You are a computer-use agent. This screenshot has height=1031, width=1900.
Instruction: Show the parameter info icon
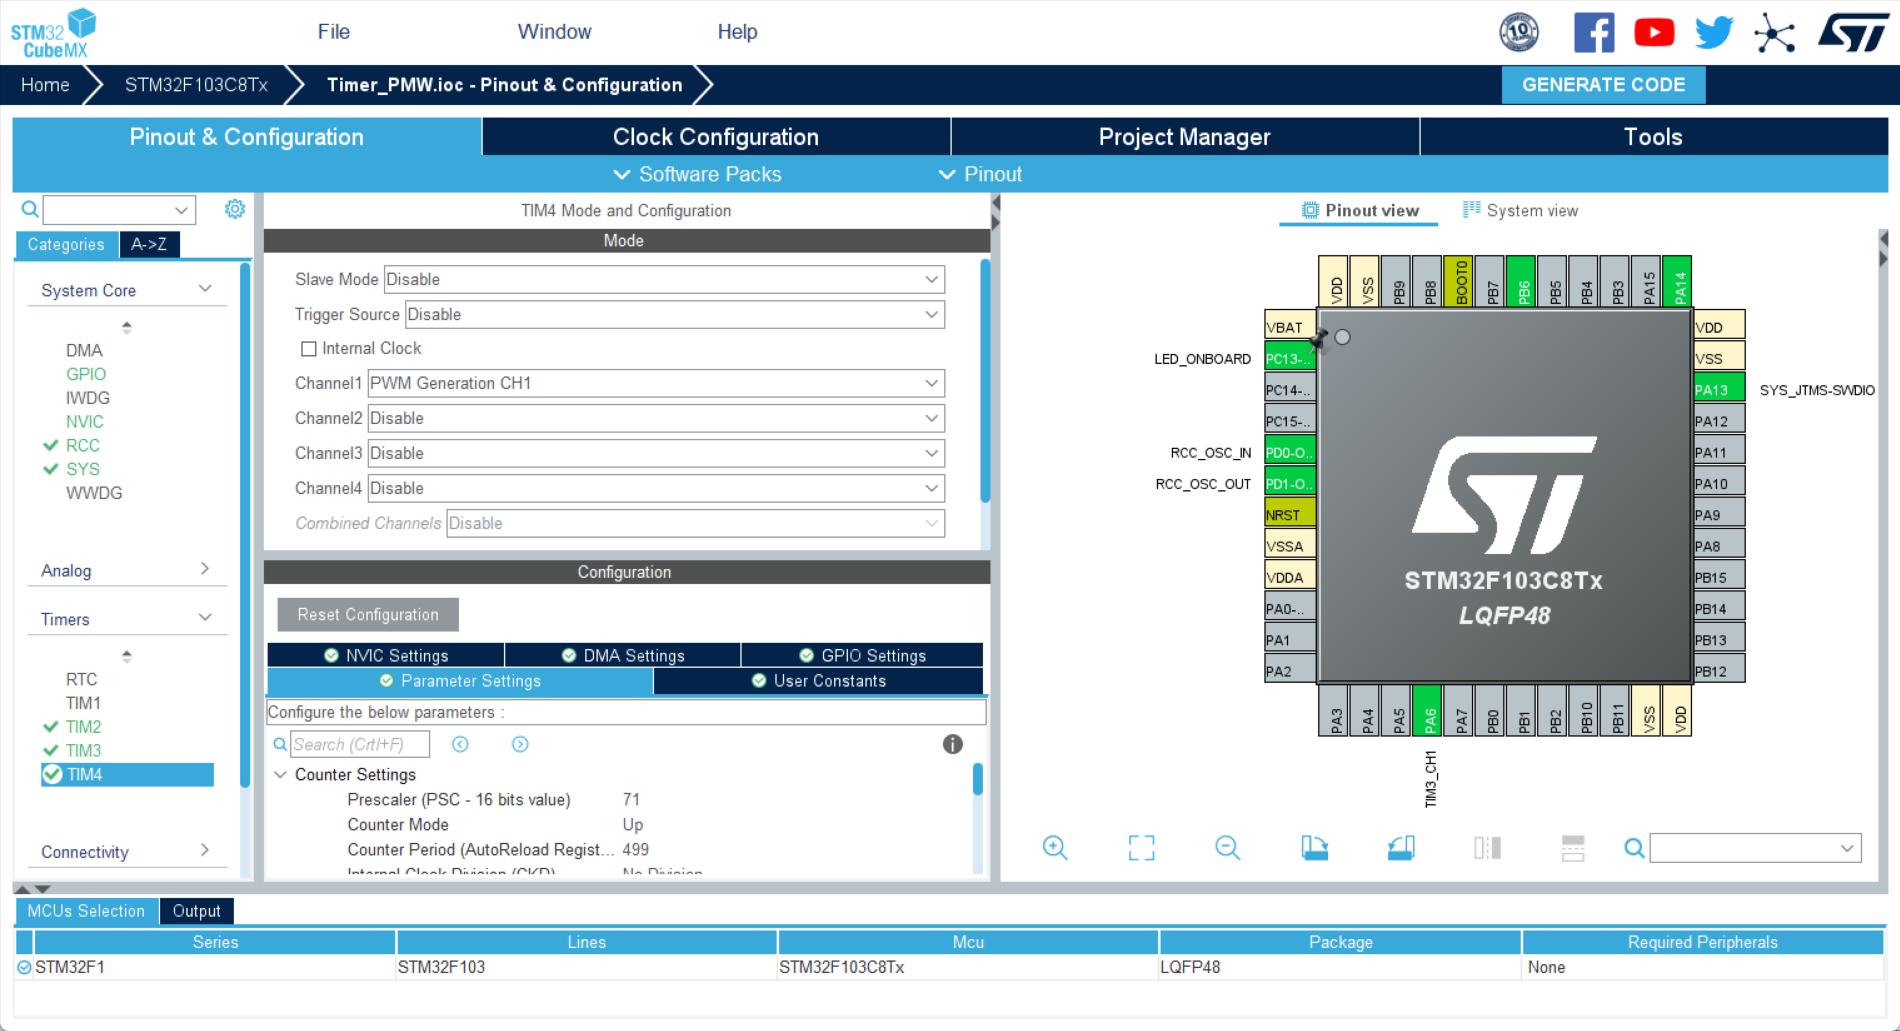pyautogui.click(x=952, y=744)
